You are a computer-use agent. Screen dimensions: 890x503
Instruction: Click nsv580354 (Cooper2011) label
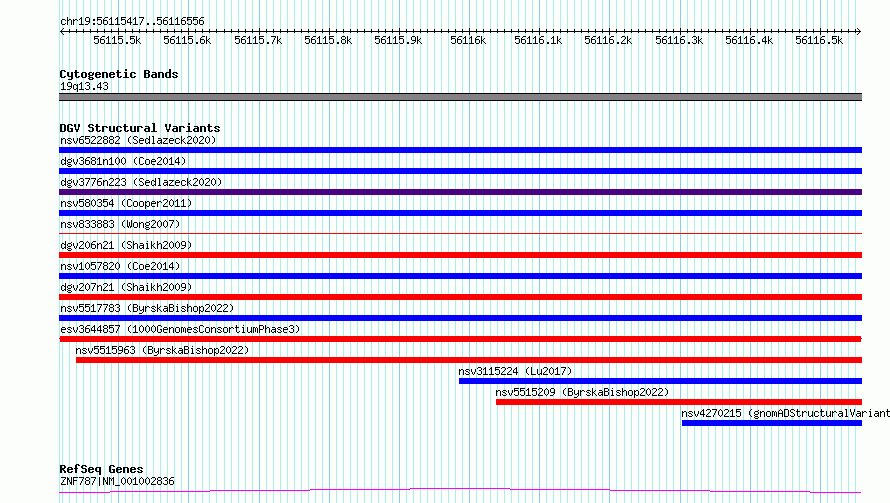[x=126, y=203]
